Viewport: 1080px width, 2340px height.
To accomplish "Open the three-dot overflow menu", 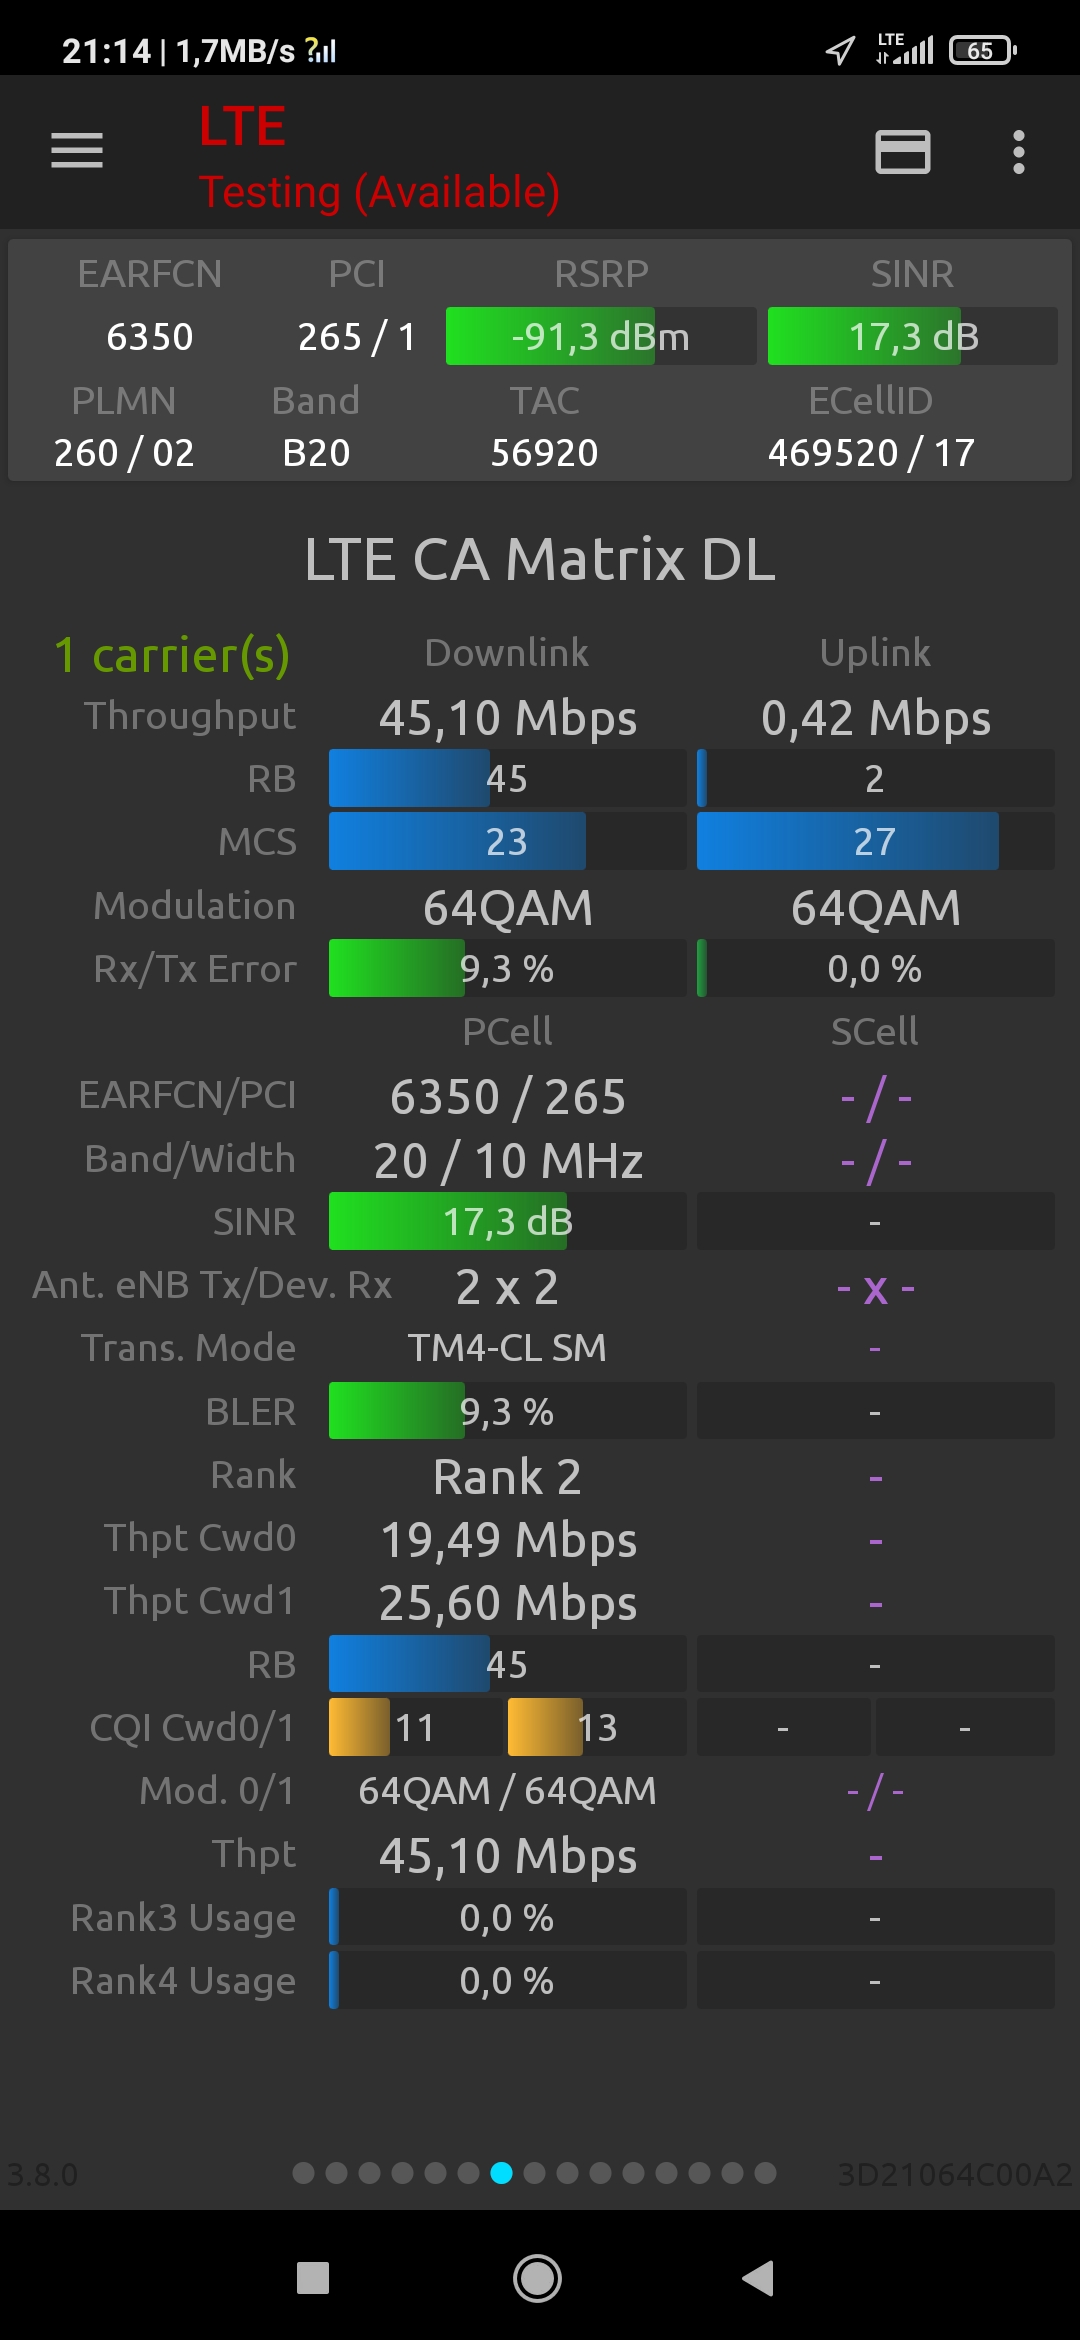I will point(1018,152).
